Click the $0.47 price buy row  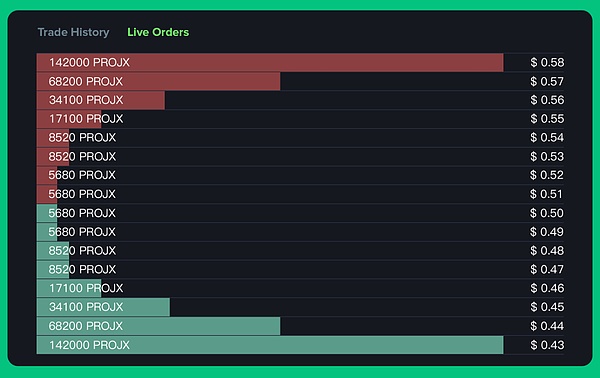[300, 269]
